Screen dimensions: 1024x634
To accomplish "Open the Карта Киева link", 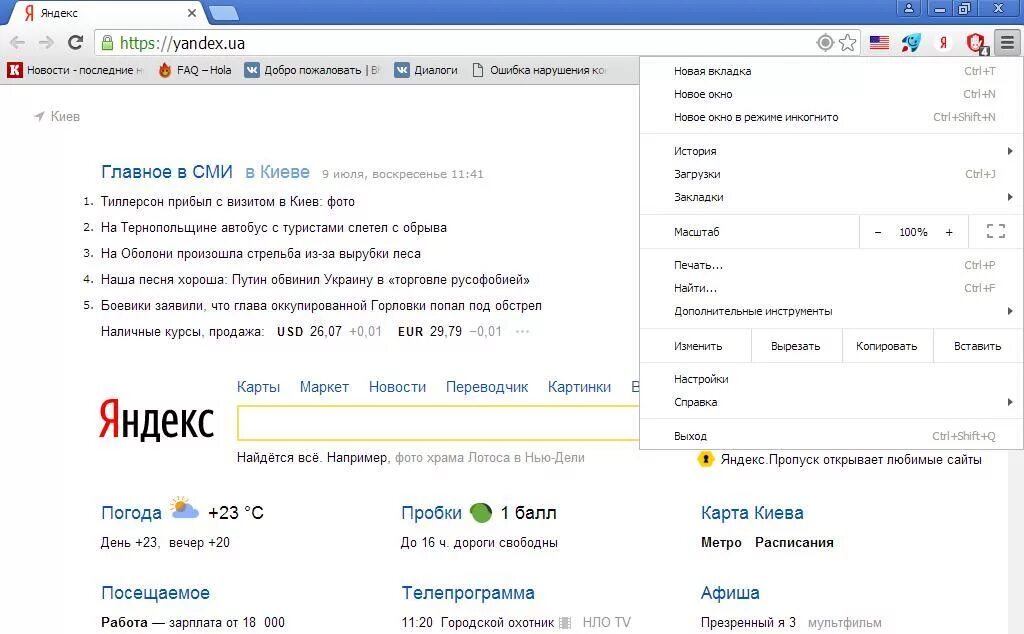I will click(x=752, y=513).
